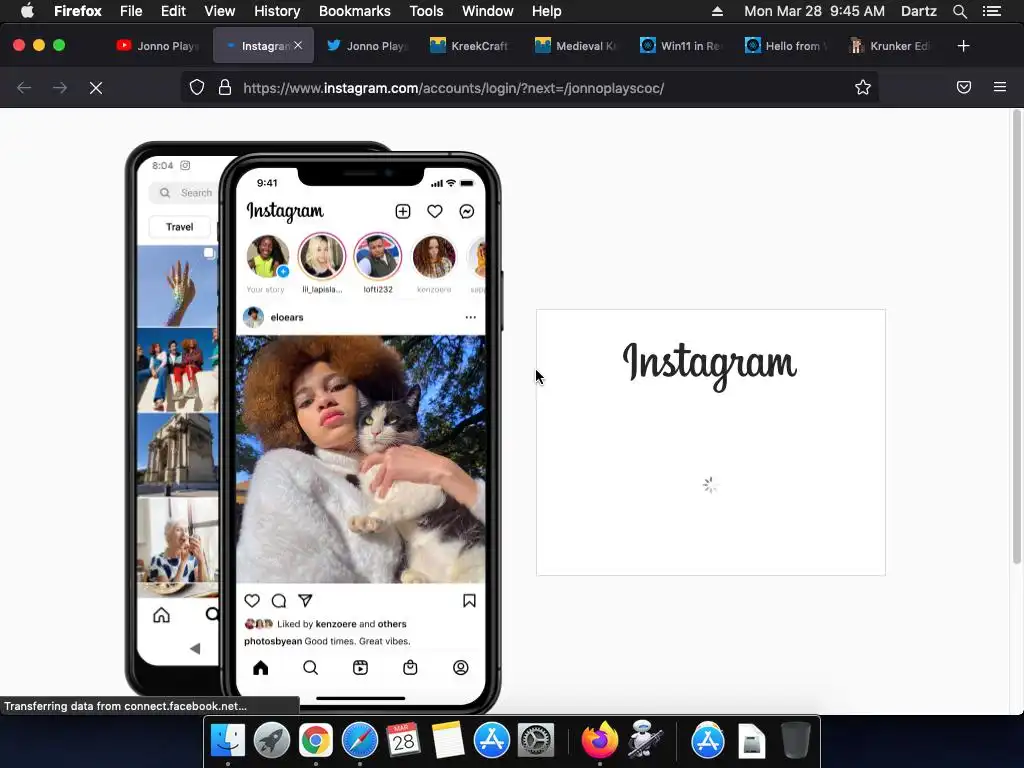Click the forward navigation arrow
1024x768 pixels.
coord(60,88)
